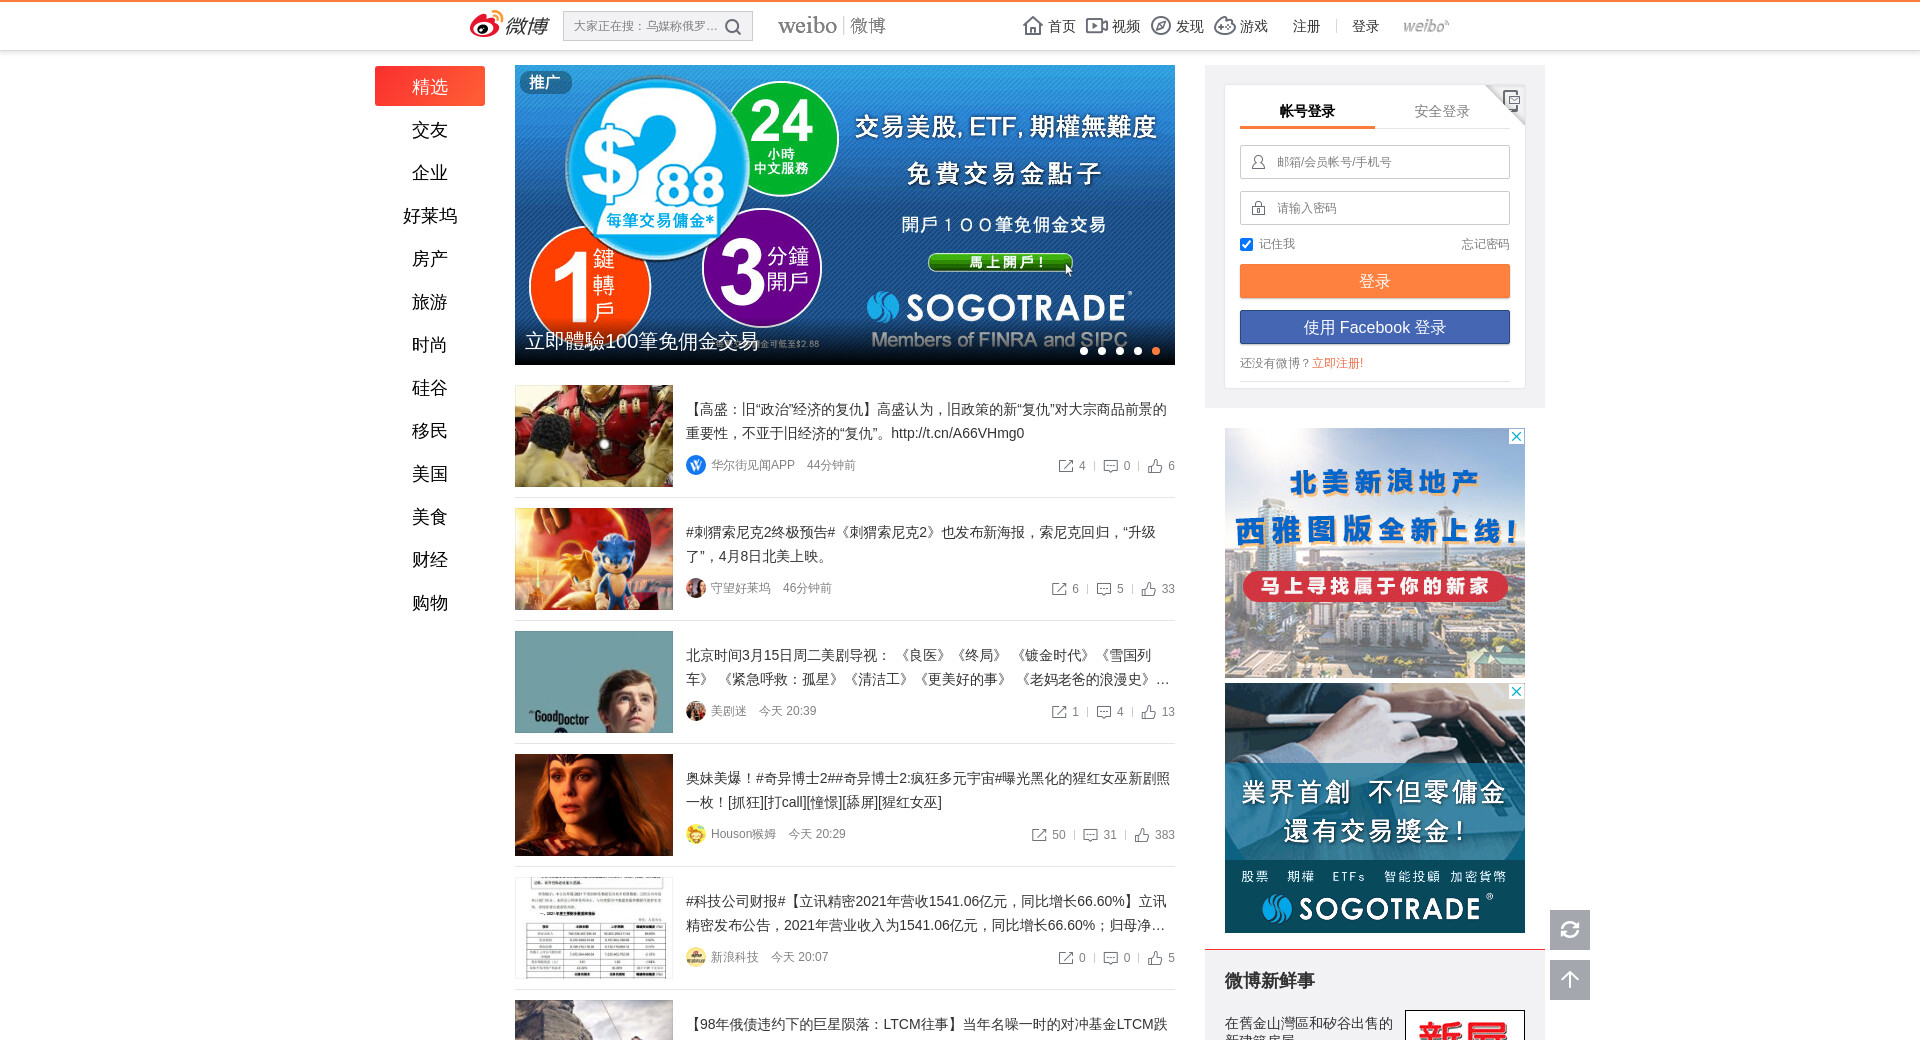1920x1040 pixels.
Task: Click the orange 登录 button
Action: [x=1374, y=281]
